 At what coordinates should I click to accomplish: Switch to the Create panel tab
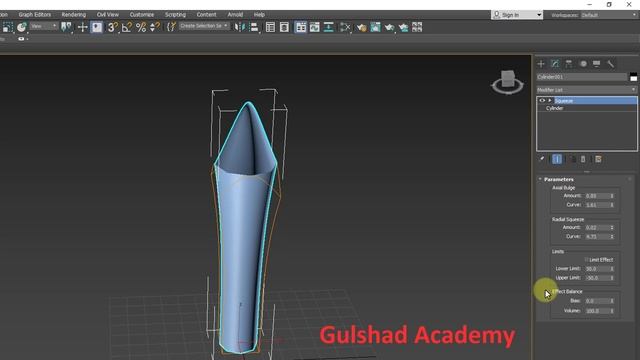point(541,64)
